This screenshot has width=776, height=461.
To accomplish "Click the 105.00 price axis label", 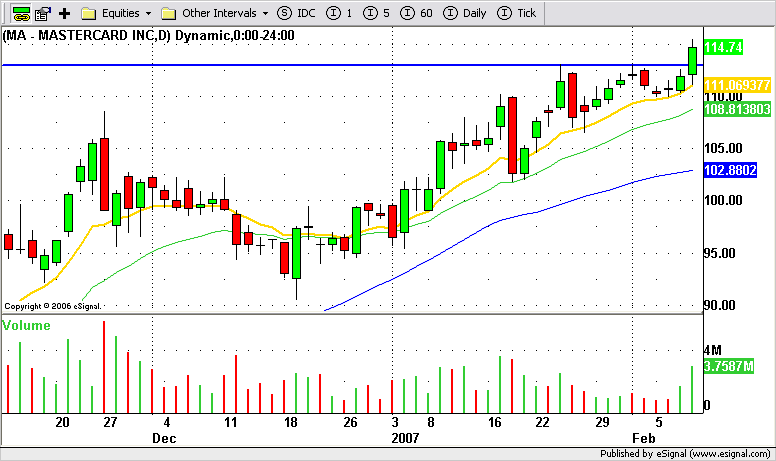I will (x=723, y=148).
